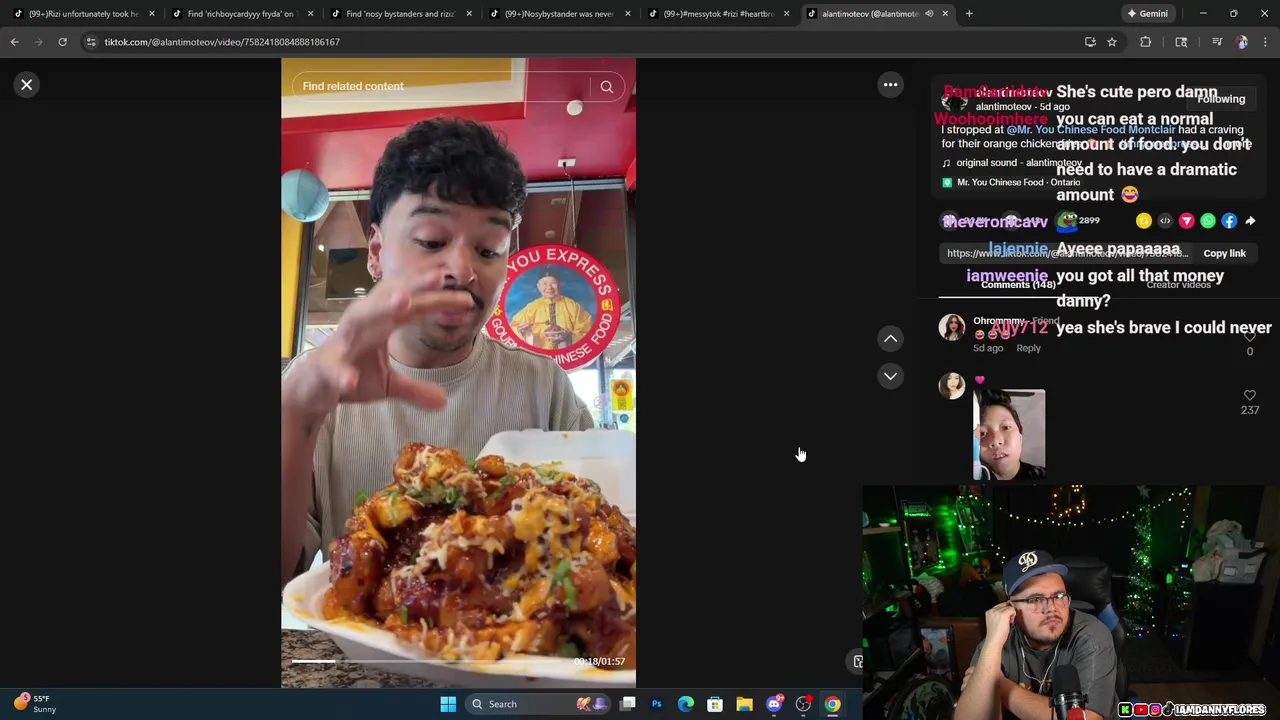
Task: Open the Chrome profile avatar
Action: 1242,42
